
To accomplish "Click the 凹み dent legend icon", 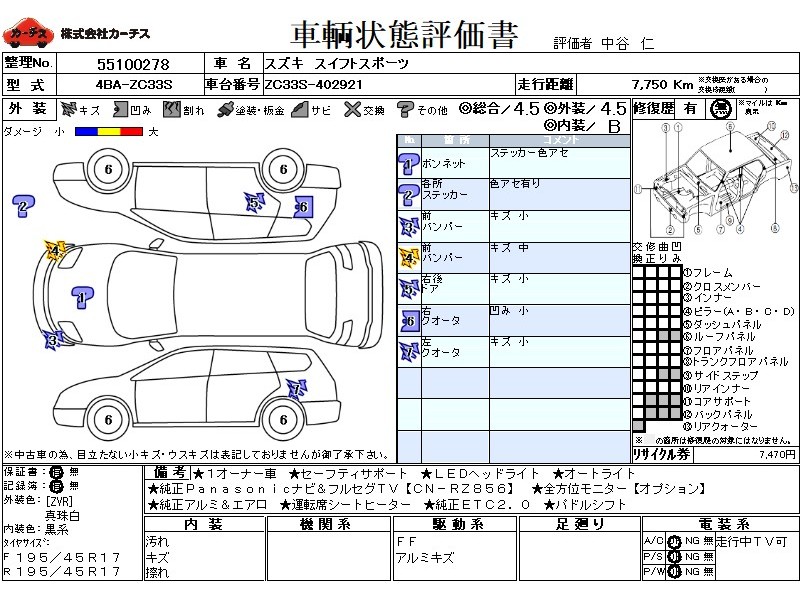I will coord(118,110).
